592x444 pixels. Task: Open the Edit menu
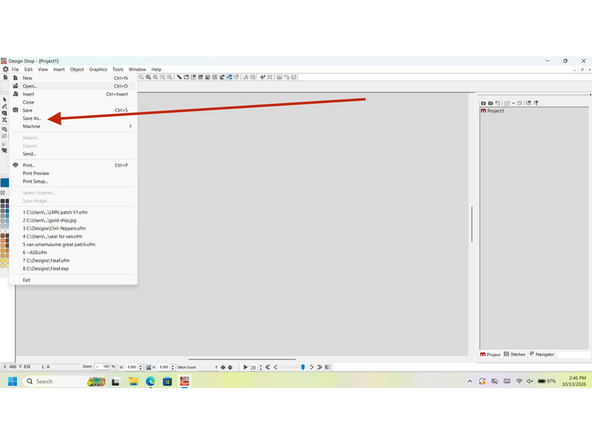(x=28, y=69)
